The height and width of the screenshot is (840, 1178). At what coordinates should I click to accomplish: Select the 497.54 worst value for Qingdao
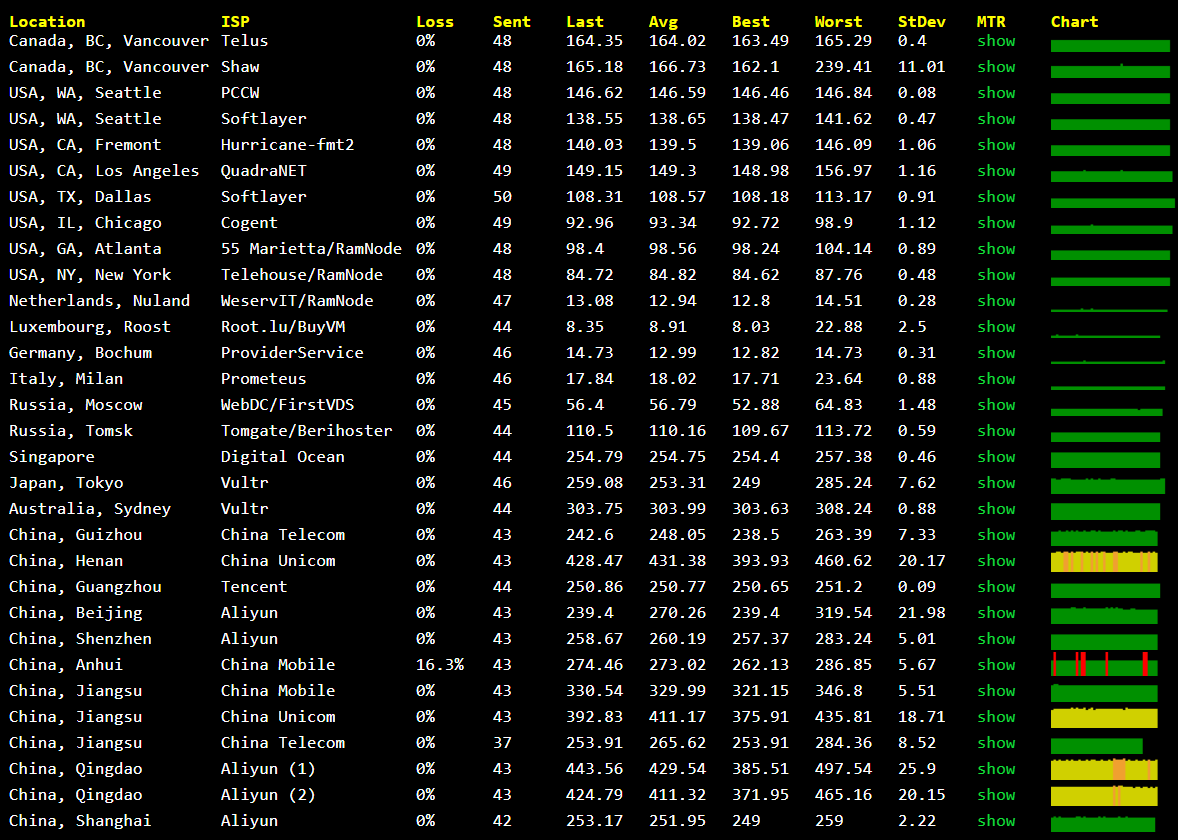[844, 769]
